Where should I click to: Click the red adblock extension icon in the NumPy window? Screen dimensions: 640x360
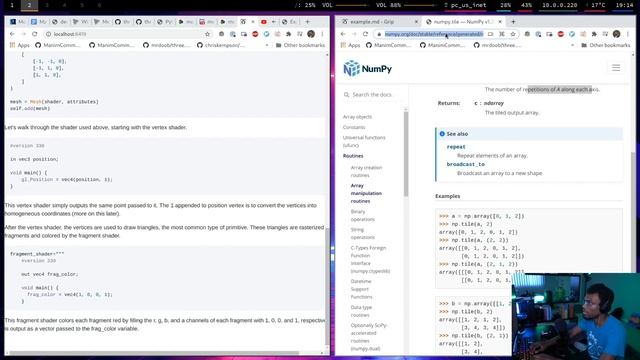561,34
